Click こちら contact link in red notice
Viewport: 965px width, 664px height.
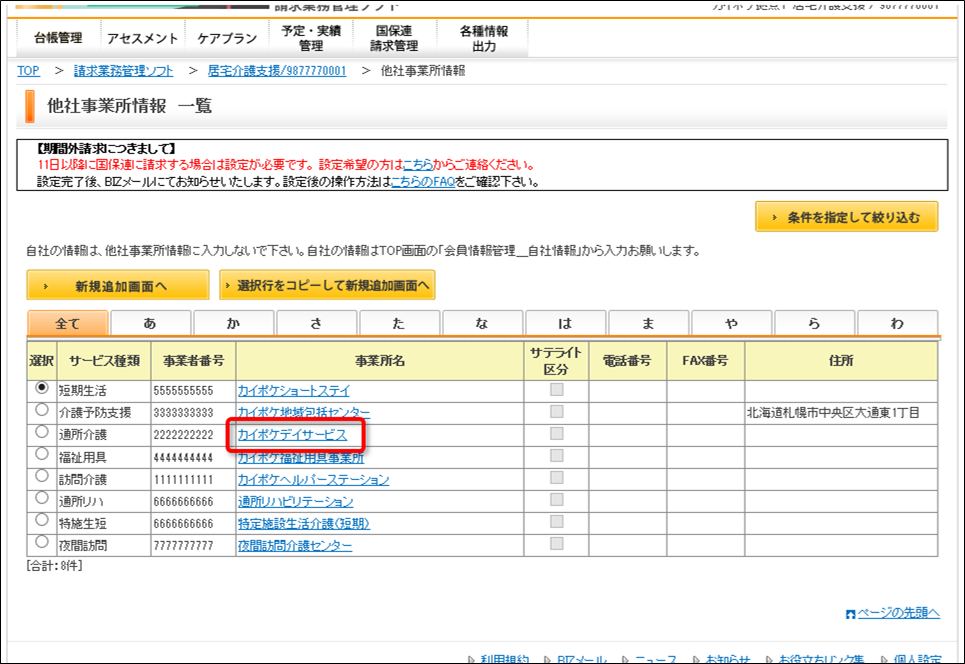(417, 165)
